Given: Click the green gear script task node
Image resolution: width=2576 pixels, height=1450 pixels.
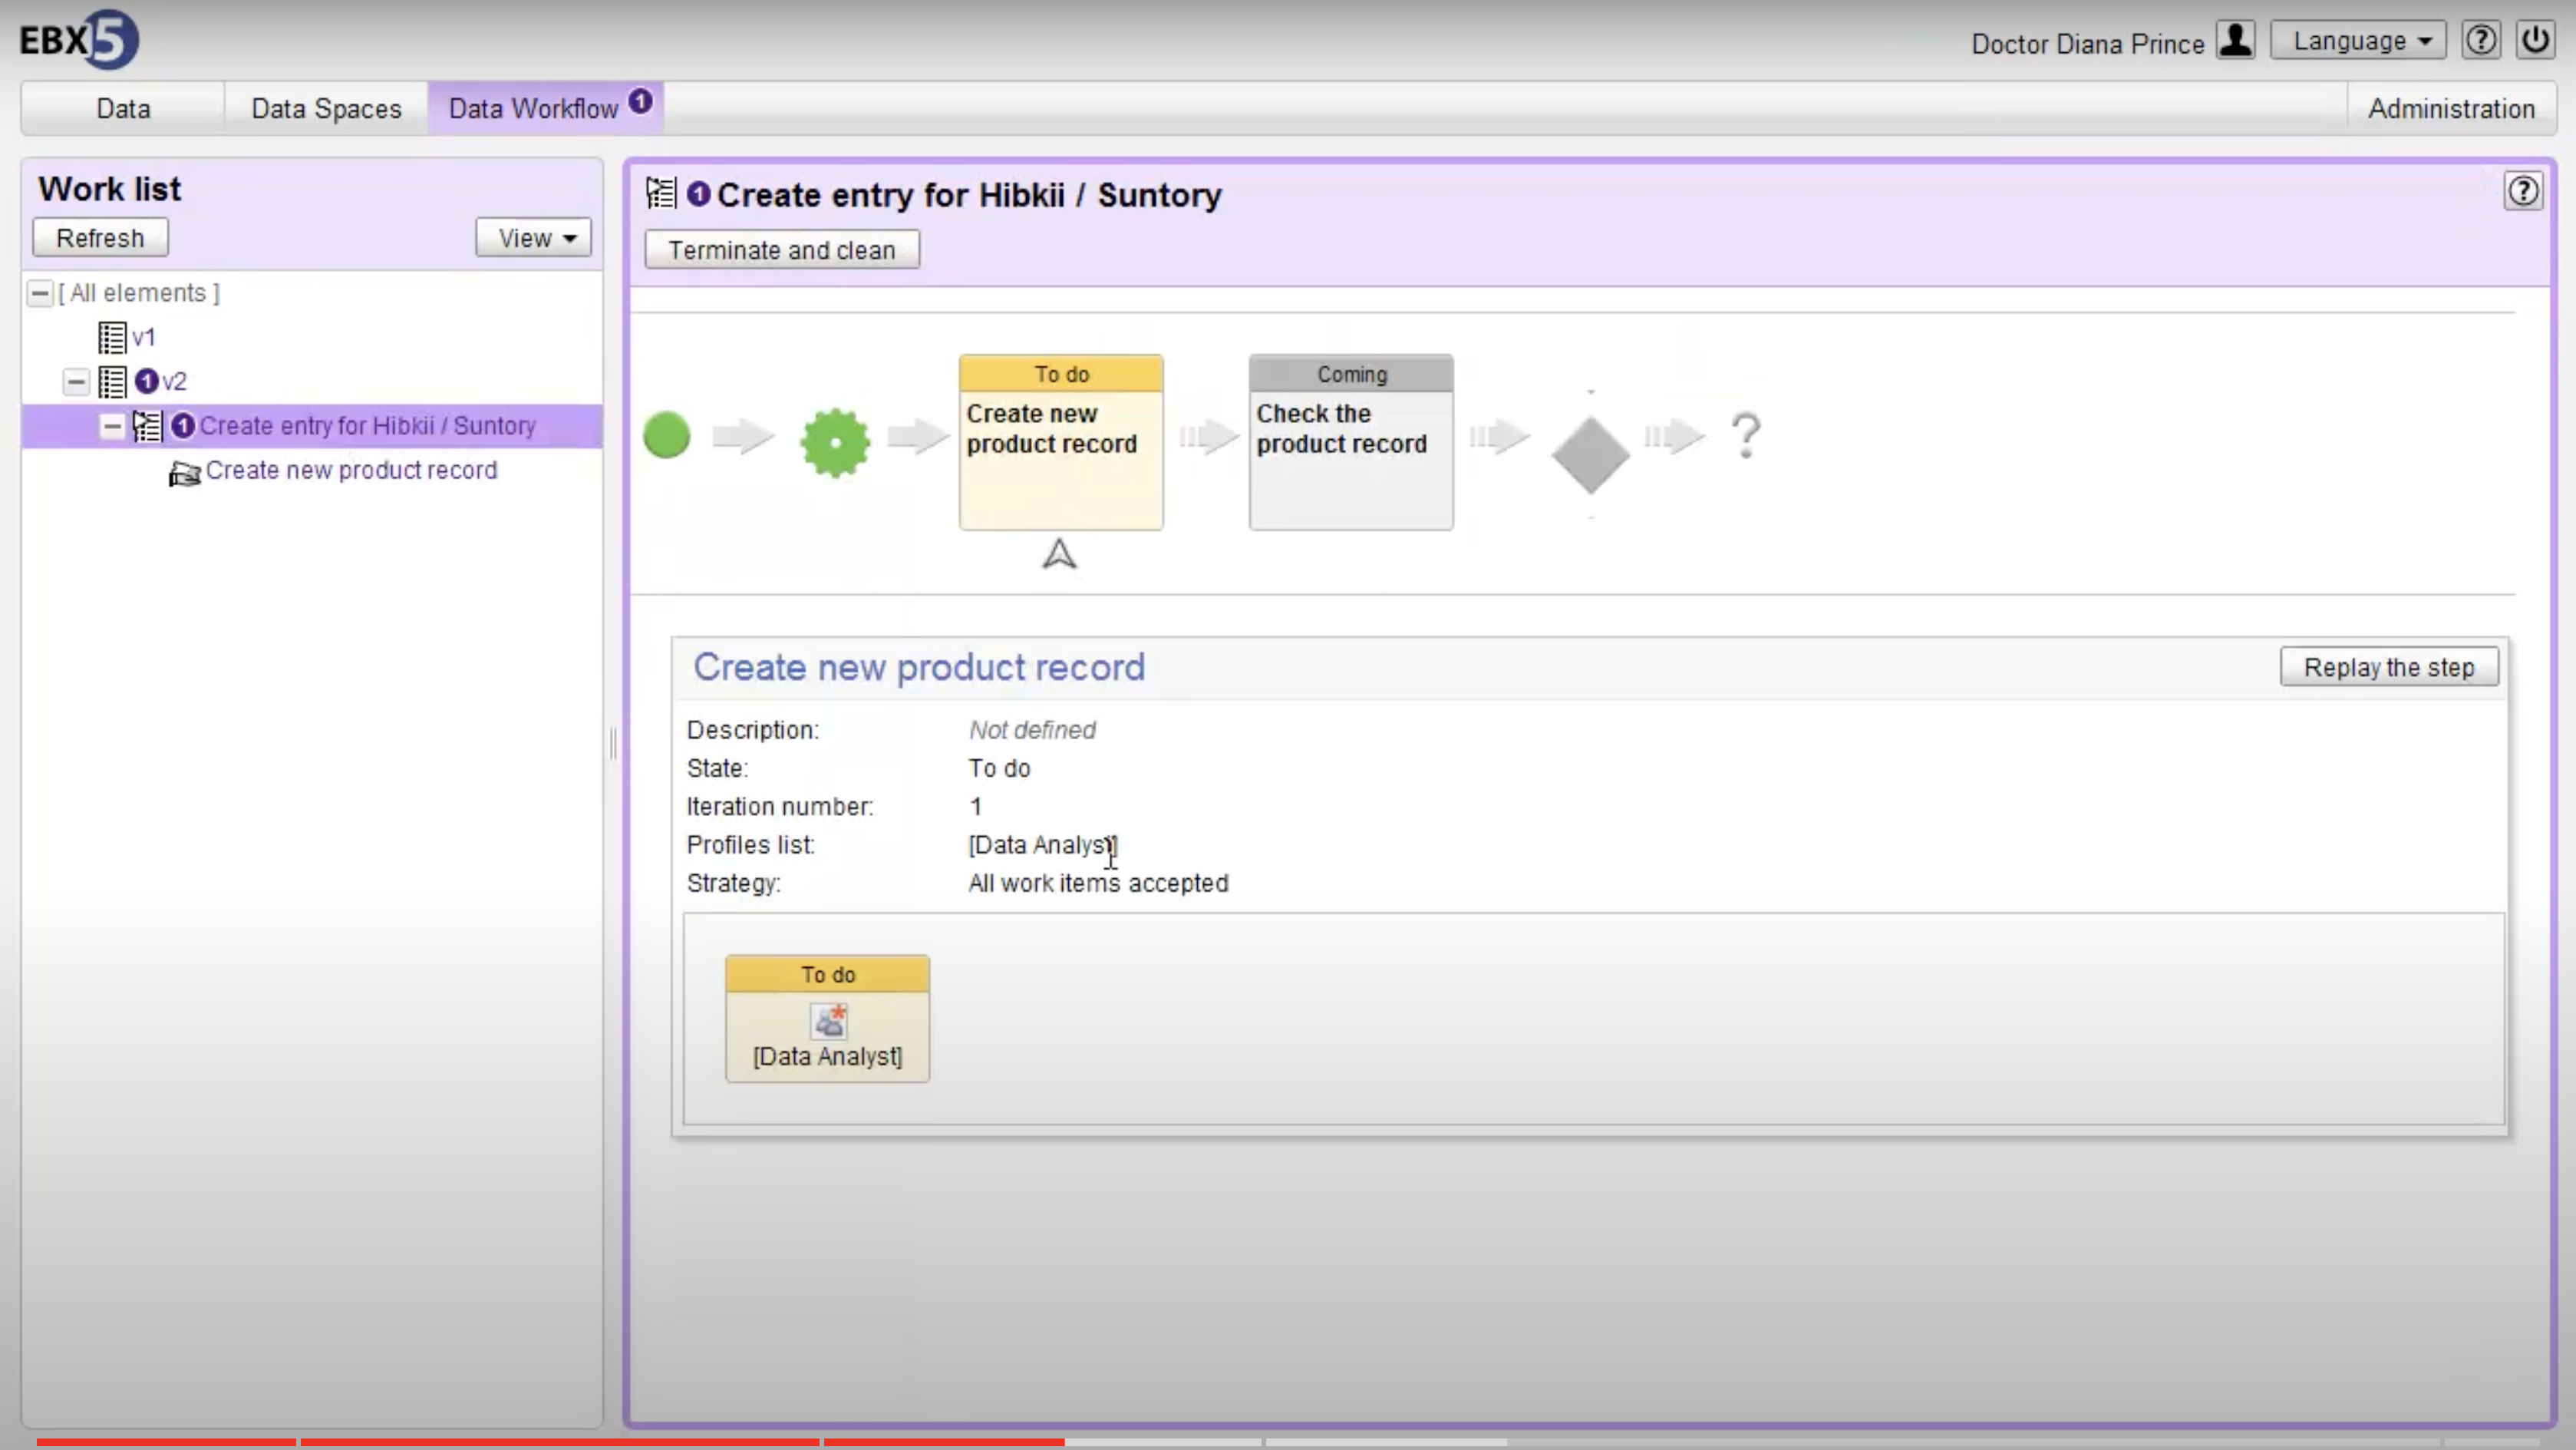Looking at the screenshot, I should point(835,442).
